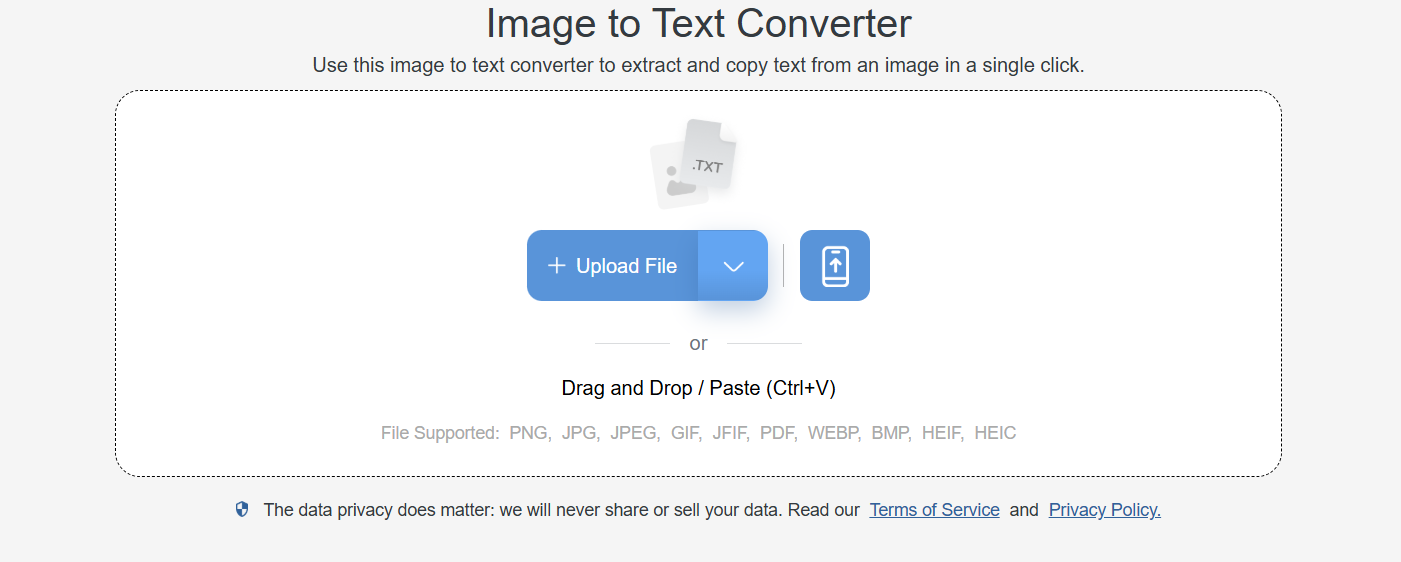Click the plus icon on Upload File
1401x562 pixels.
click(x=557, y=266)
